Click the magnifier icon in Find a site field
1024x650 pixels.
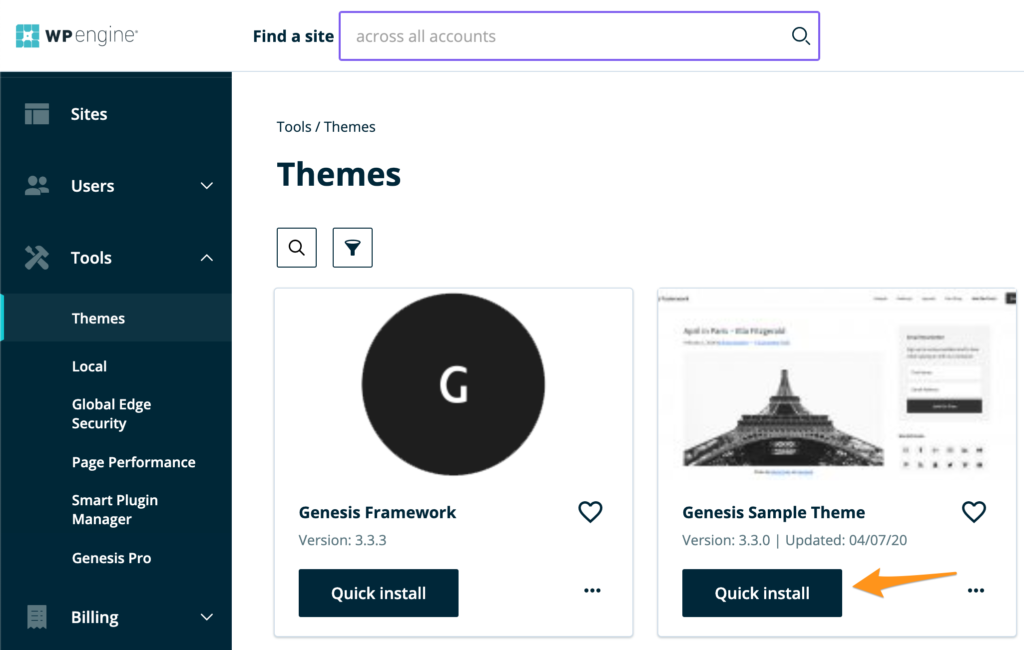point(800,36)
